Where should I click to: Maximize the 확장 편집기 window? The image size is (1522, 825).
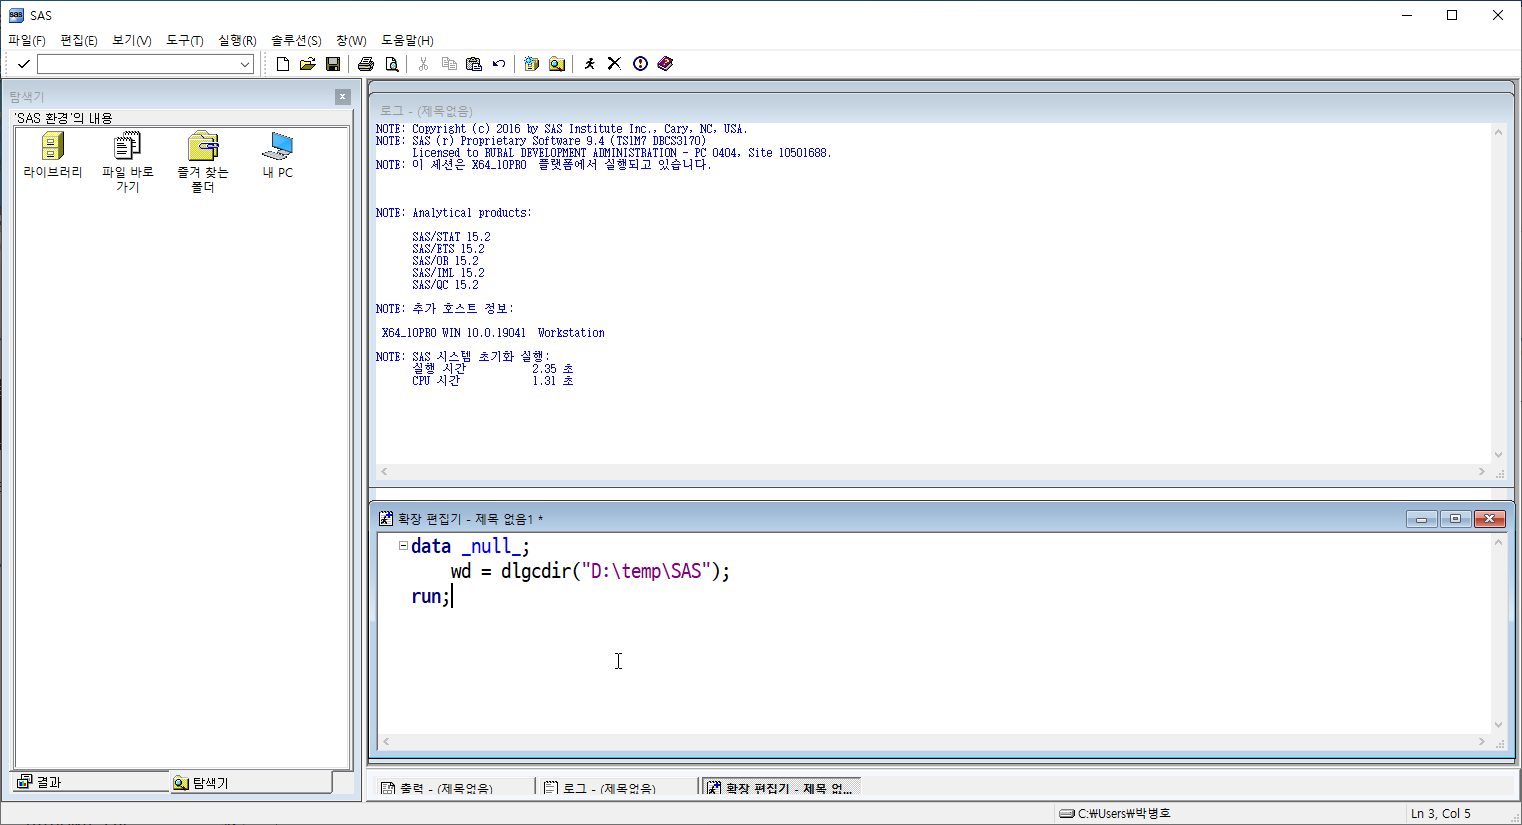pos(1455,519)
